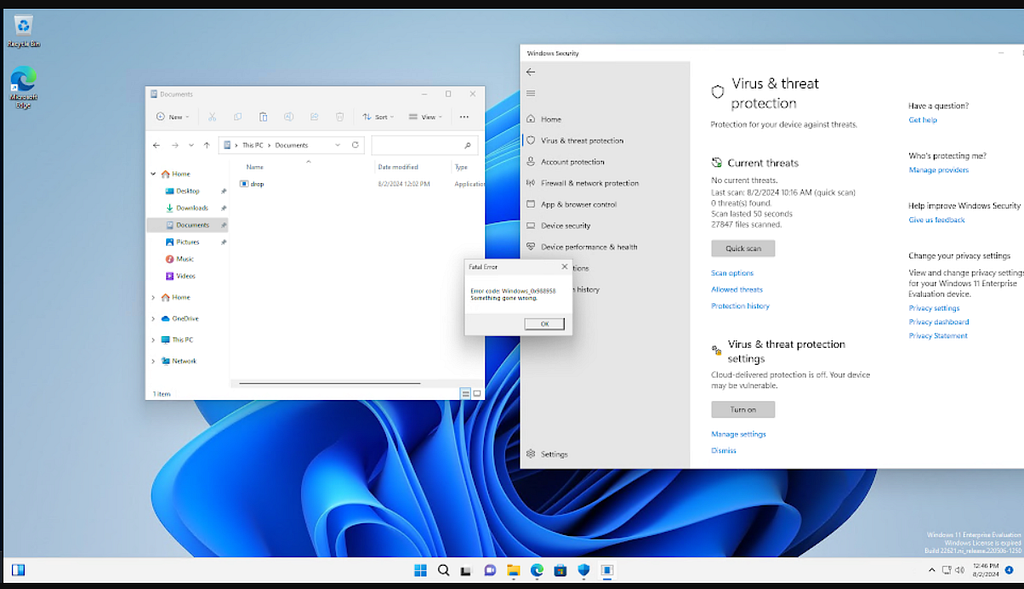Open the See more ellipsis in Documents toolbar
Viewport: 1024px width, 589px height.
[x=464, y=117]
